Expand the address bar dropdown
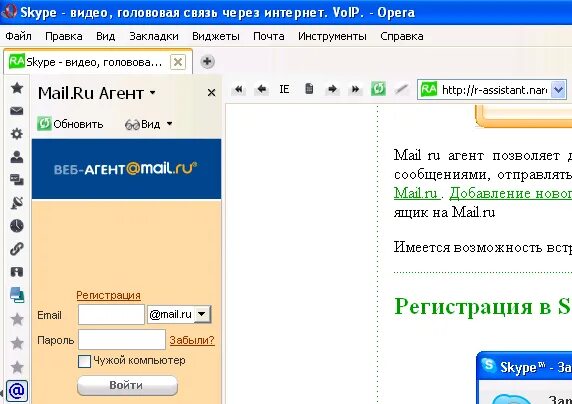Image resolution: width=572 pixels, height=404 pixels. pos(558,89)
